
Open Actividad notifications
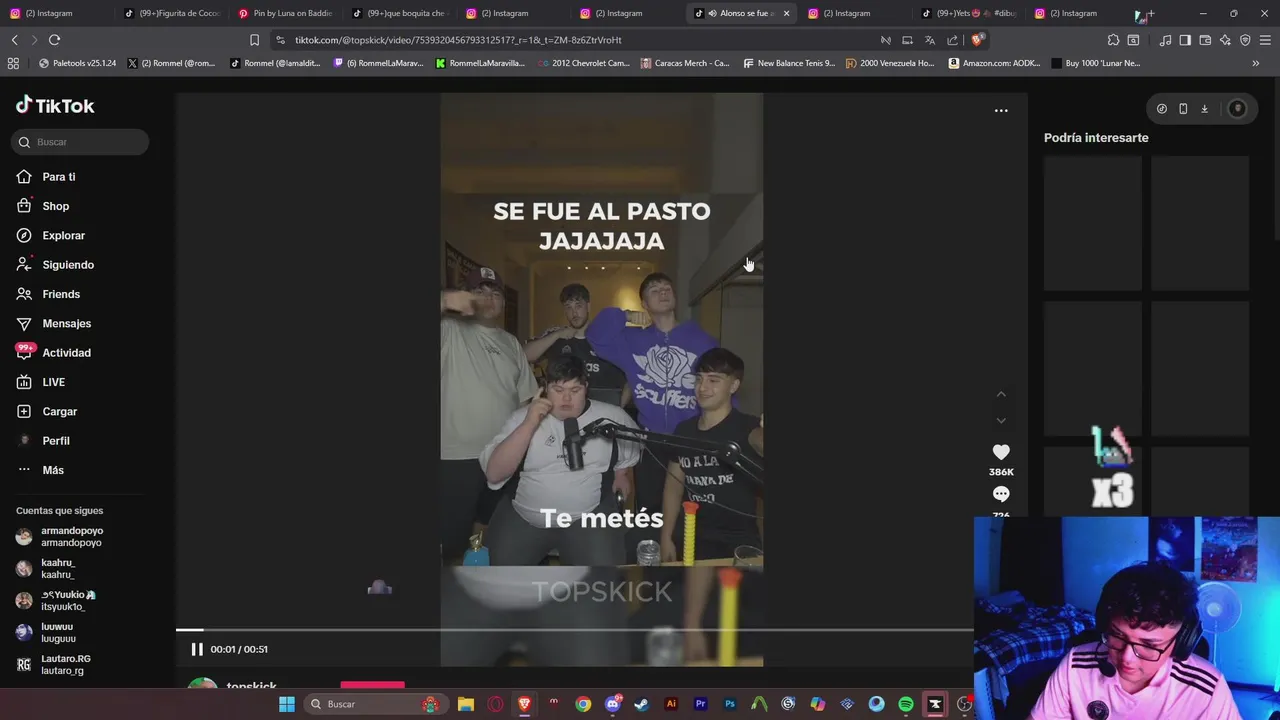click(x=54, y=353)
